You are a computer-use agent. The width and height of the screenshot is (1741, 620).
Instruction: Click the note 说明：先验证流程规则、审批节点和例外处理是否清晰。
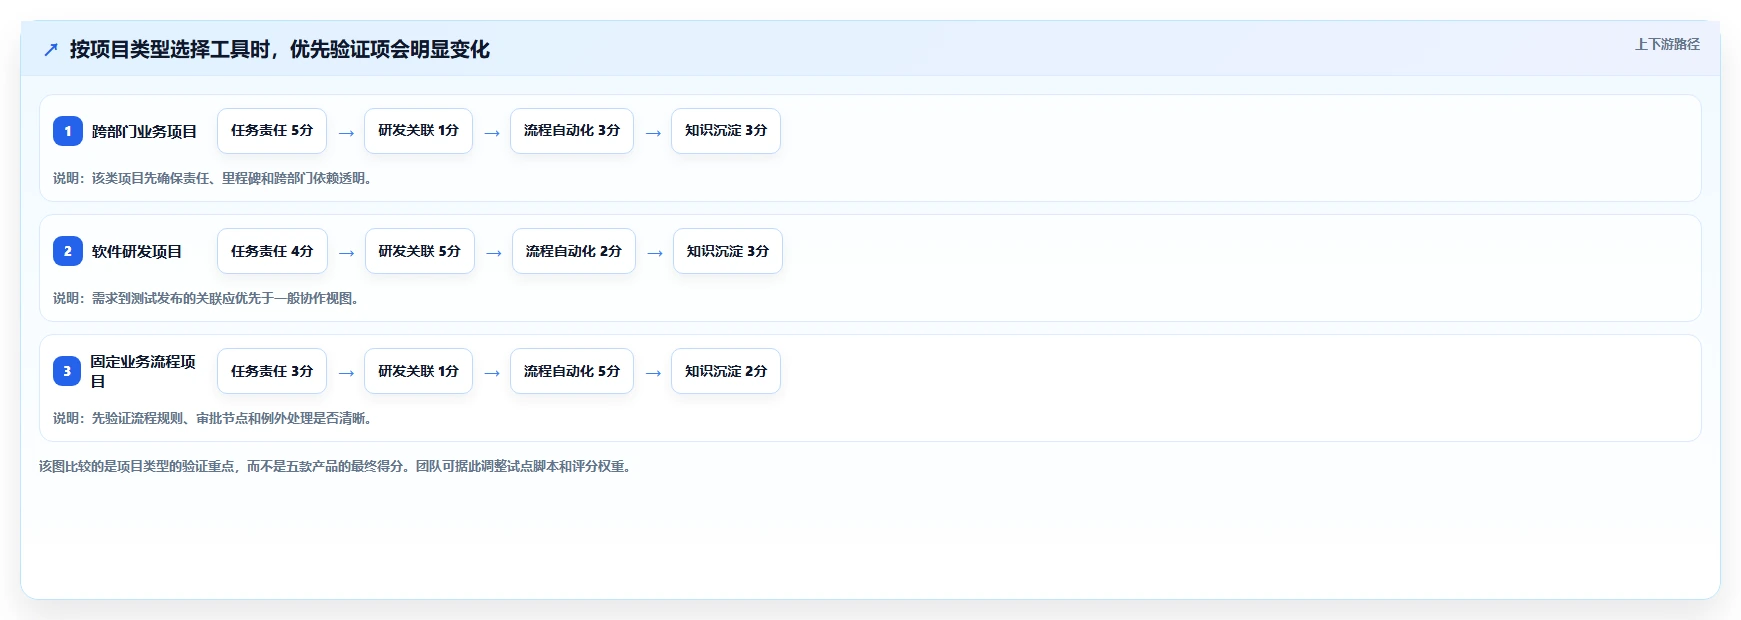tap(215, 418)
